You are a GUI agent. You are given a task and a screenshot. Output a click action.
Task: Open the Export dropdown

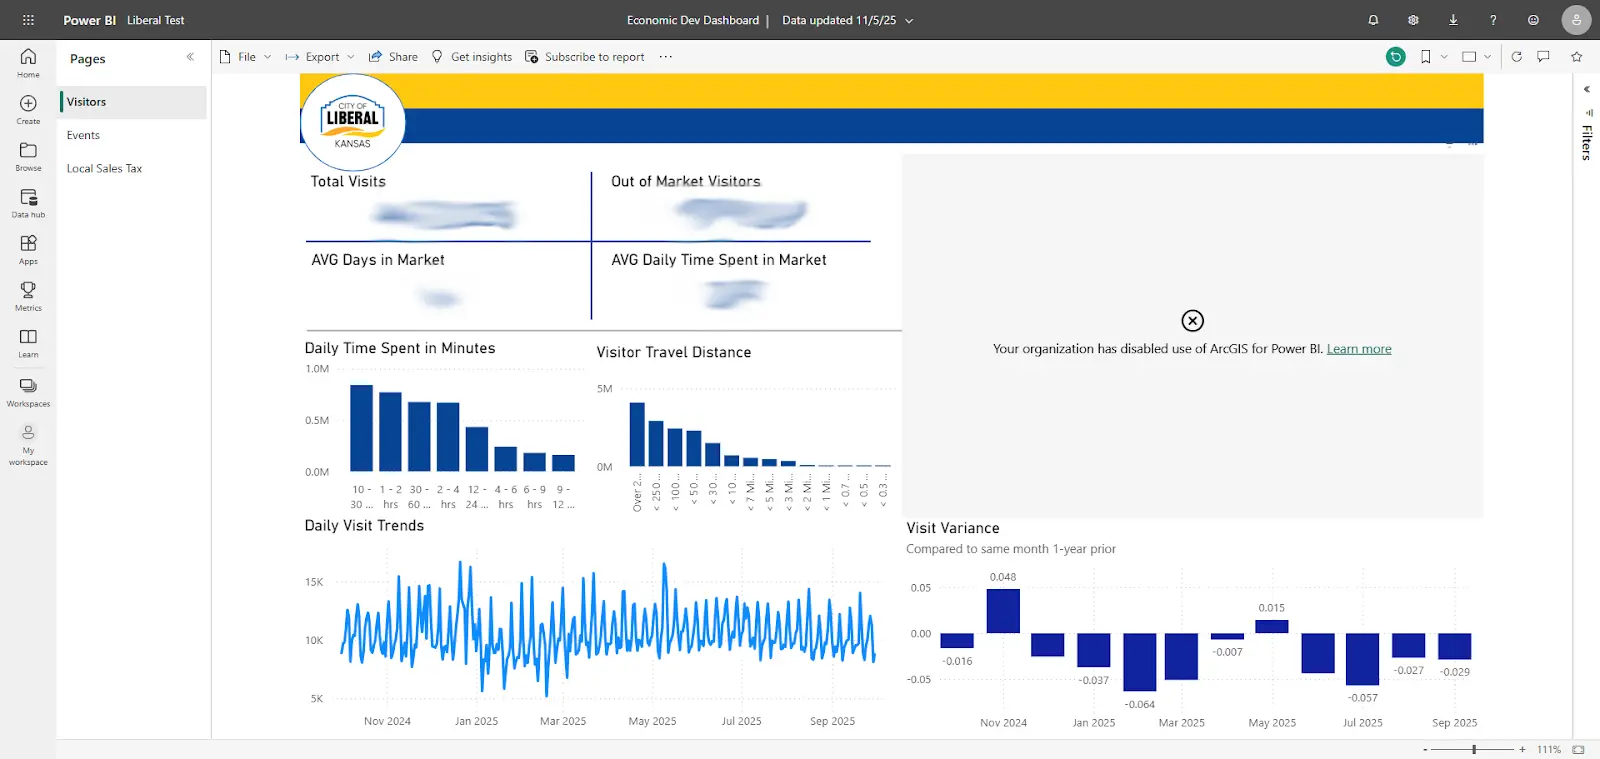[x=320, y=57]
